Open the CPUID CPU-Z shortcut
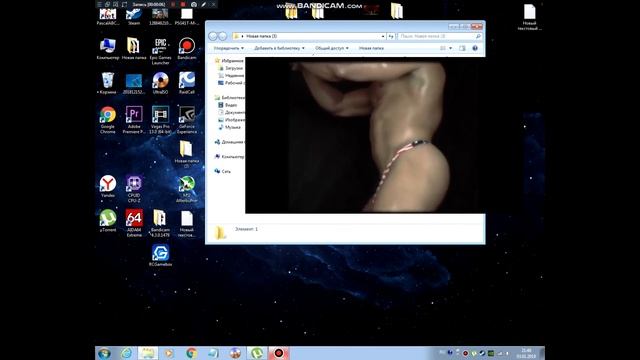Screen dimensions: 640x360 [134, 189]
